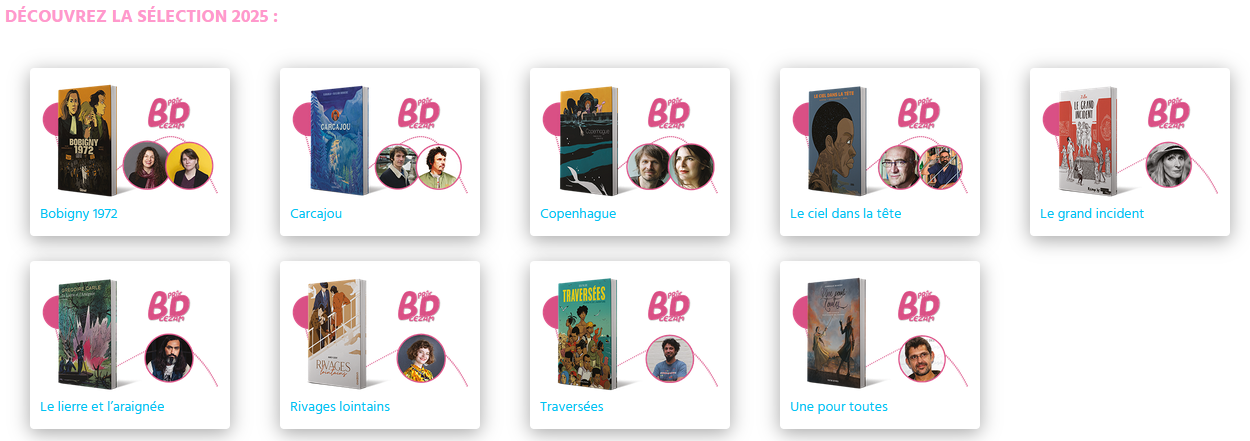Click Prix BD logo on Carcajou card
Image resolution: width=1250 pixels, height=441 pixels.
[421, 114]
